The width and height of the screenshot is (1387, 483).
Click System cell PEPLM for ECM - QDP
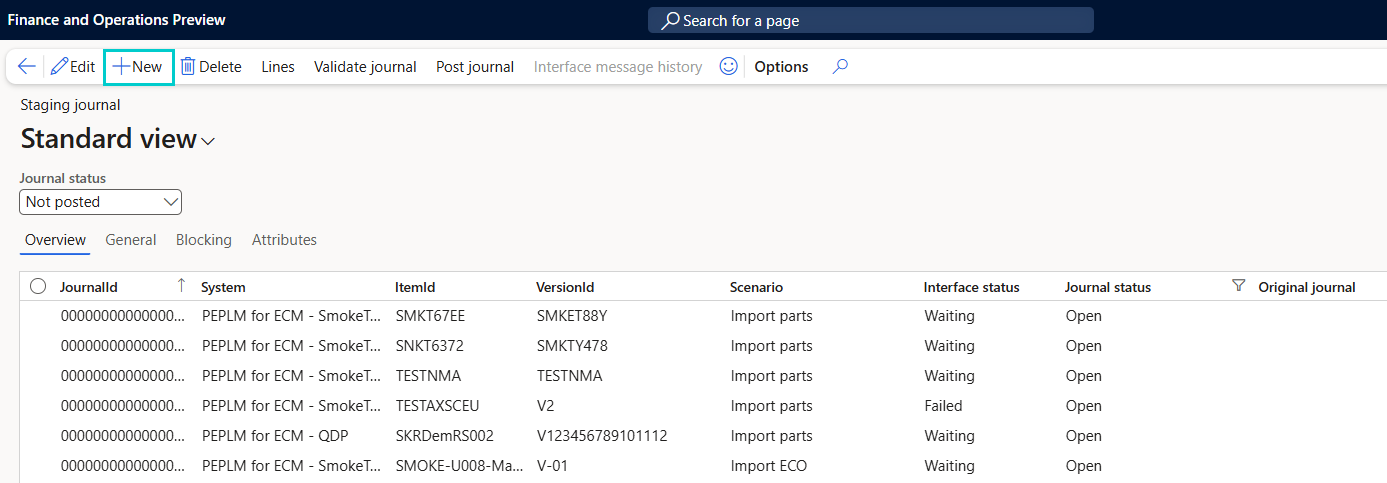coord(275,436)
